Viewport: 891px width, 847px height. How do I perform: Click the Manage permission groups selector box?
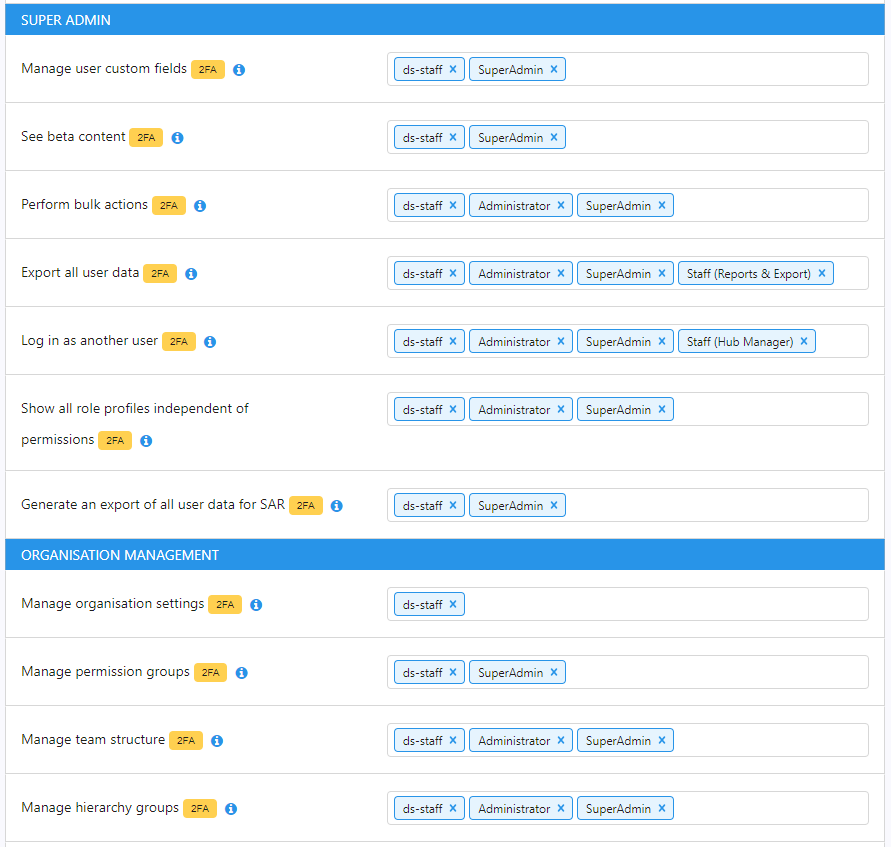pos(628,672)
